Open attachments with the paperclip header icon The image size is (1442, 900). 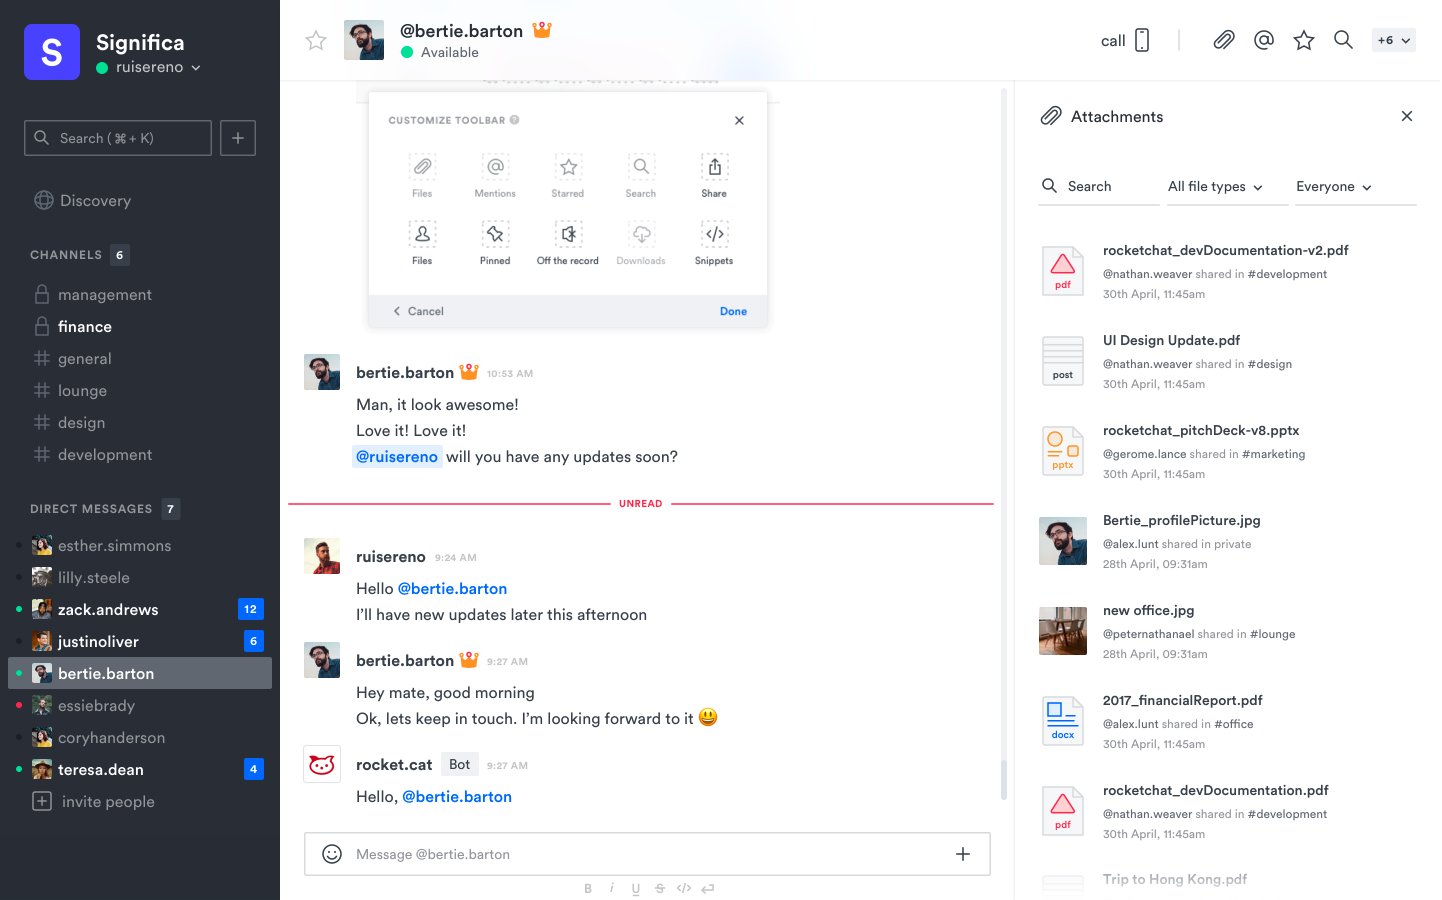pyautogui.click(x=1223, y=40)
